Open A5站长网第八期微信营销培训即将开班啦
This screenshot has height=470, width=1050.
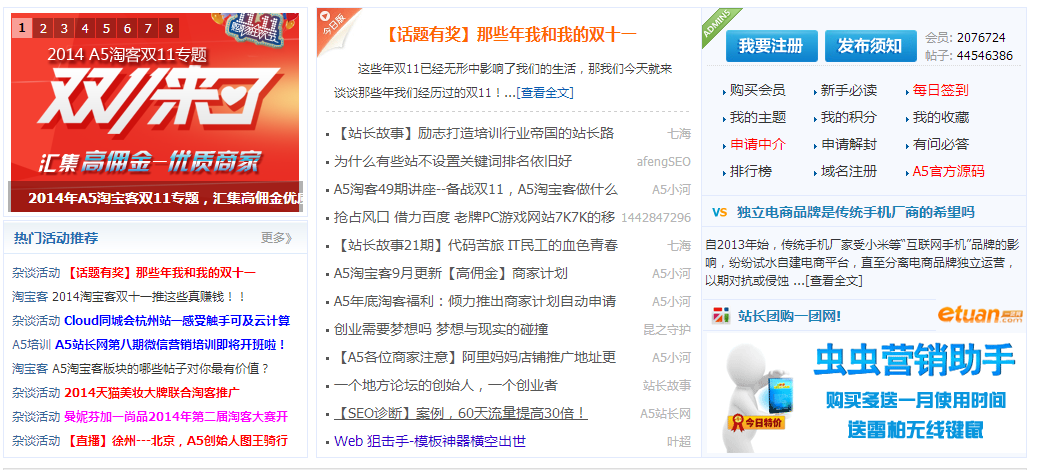point(171,345)
